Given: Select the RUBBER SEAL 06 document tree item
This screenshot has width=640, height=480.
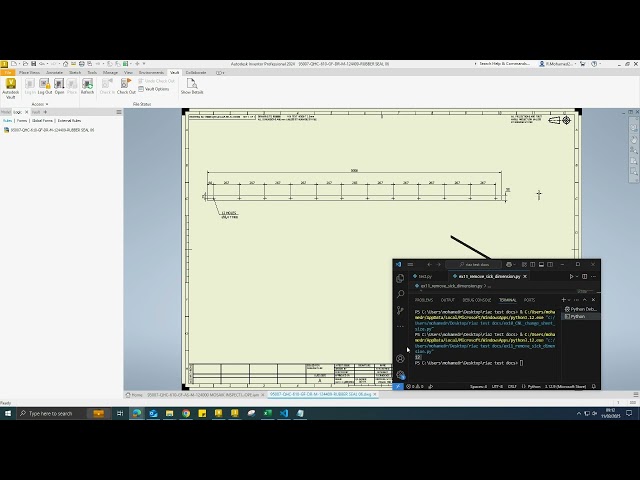Looking at the screenshot, I should [x=49, y=130].
